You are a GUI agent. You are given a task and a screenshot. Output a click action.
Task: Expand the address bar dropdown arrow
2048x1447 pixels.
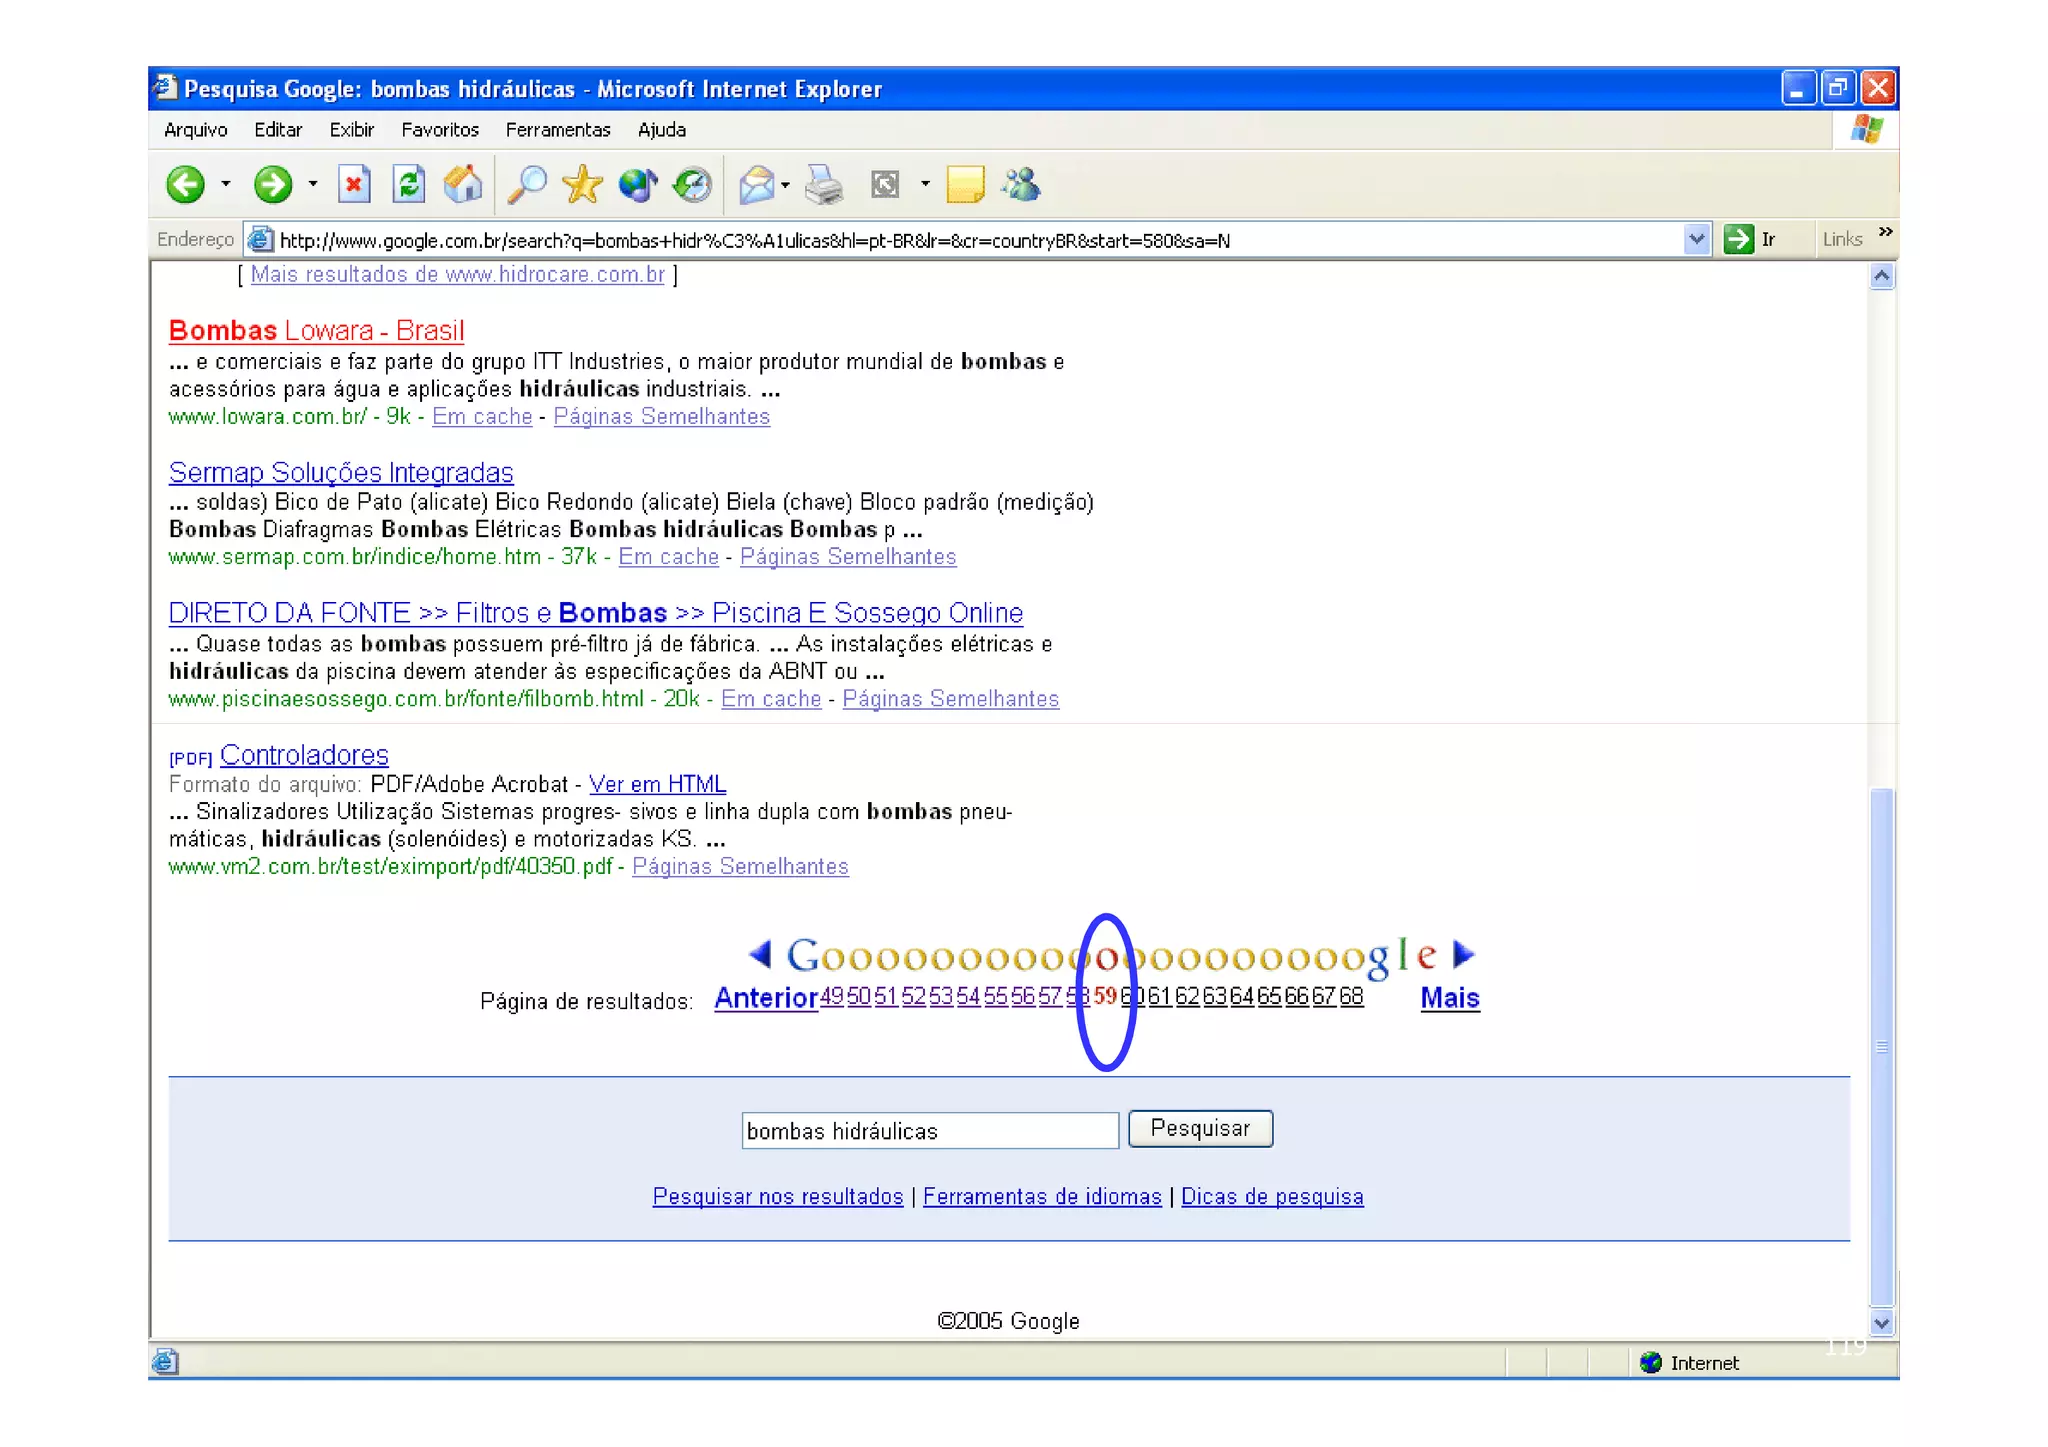click(1696, 240)
